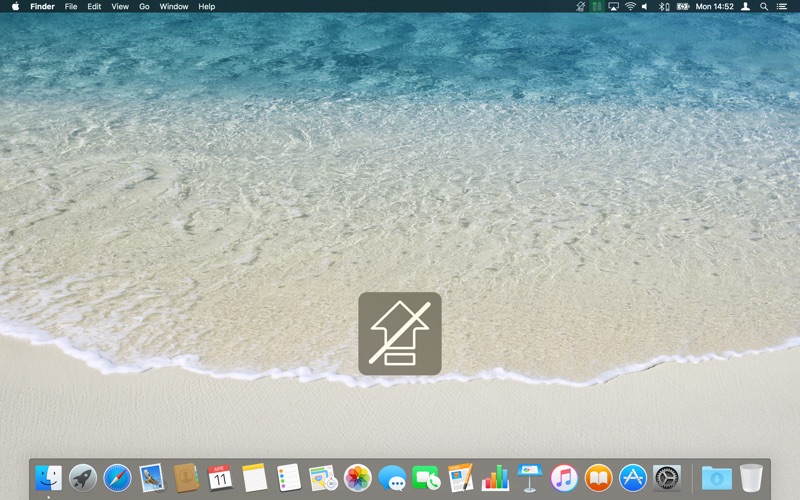
Task: Open the File menu
Action: coord(71,7)
